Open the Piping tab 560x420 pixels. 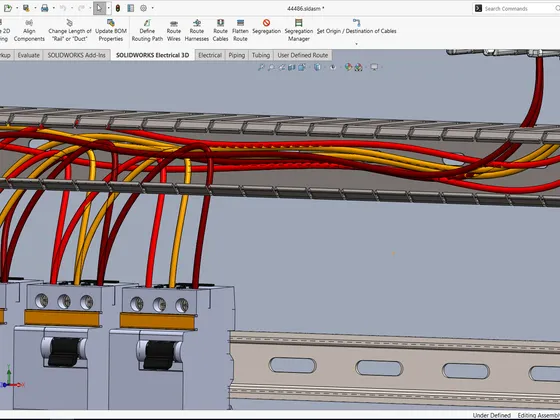tap(237, 55)
